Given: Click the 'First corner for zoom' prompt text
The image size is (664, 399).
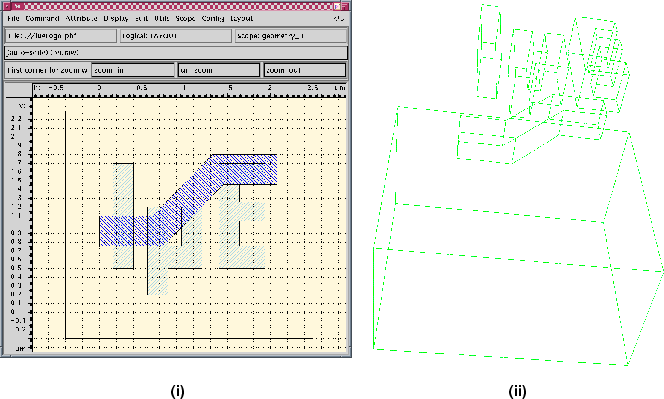Looking at the screenshot, I should click(47, 70).
